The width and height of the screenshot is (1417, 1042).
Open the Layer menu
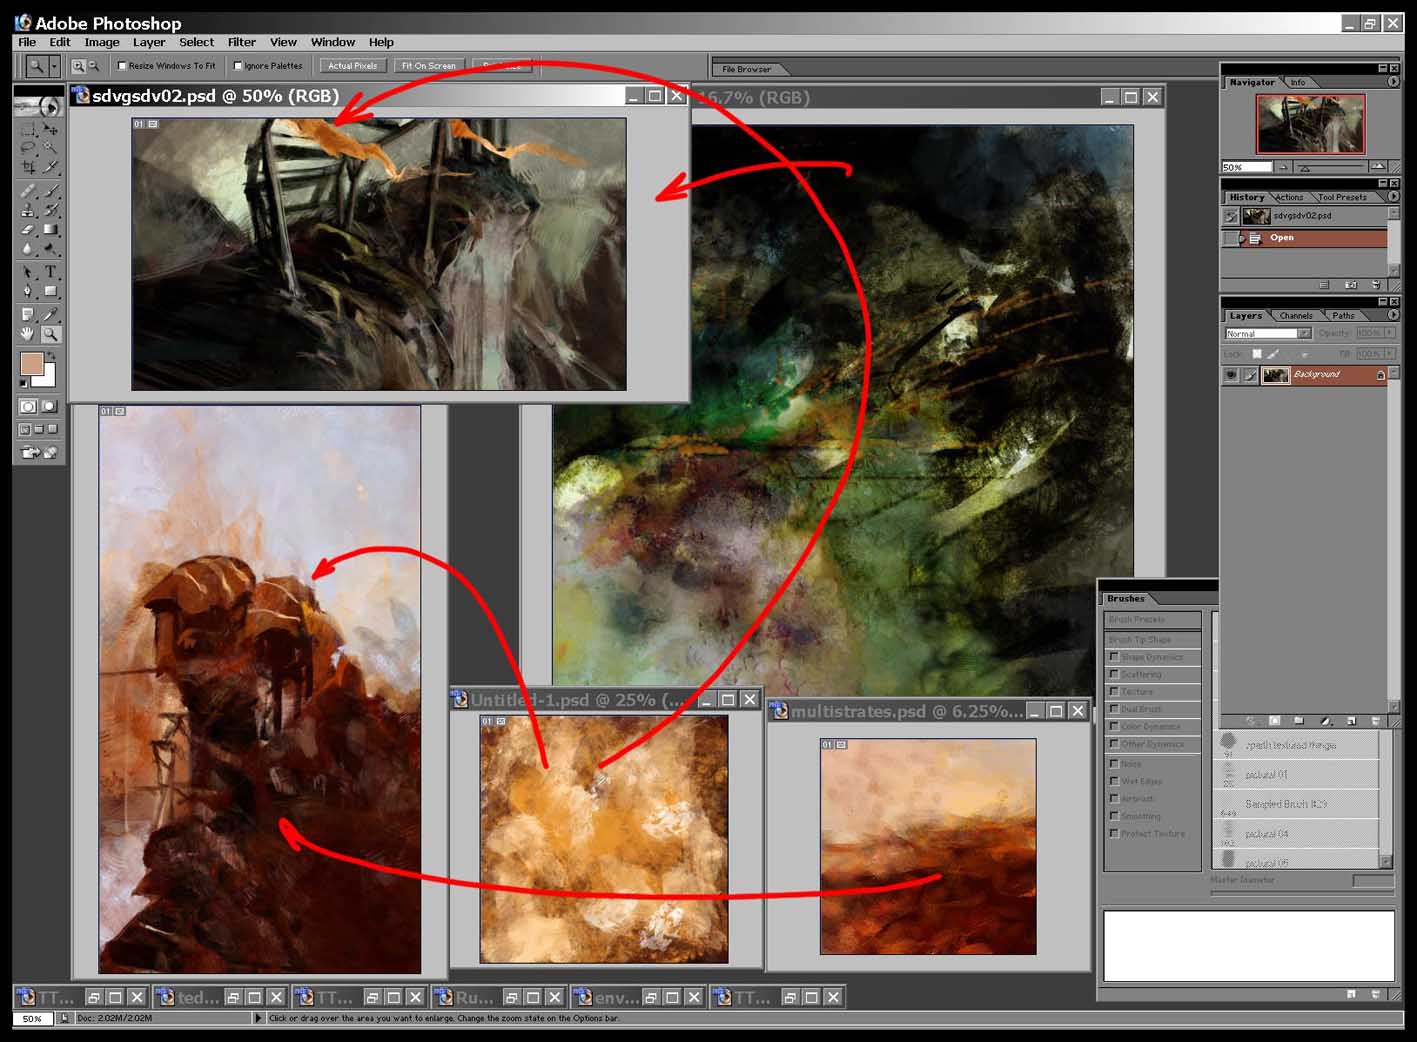(x=149, y=42)
